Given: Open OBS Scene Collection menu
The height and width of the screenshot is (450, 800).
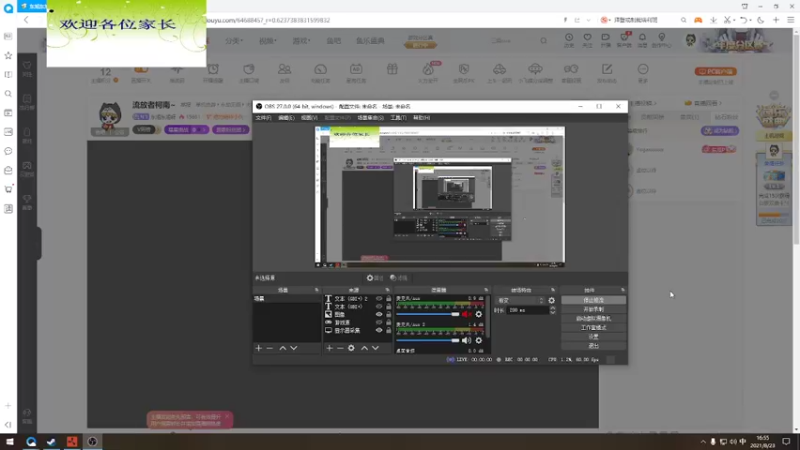Looking at the screenshot, I should 370,118.
